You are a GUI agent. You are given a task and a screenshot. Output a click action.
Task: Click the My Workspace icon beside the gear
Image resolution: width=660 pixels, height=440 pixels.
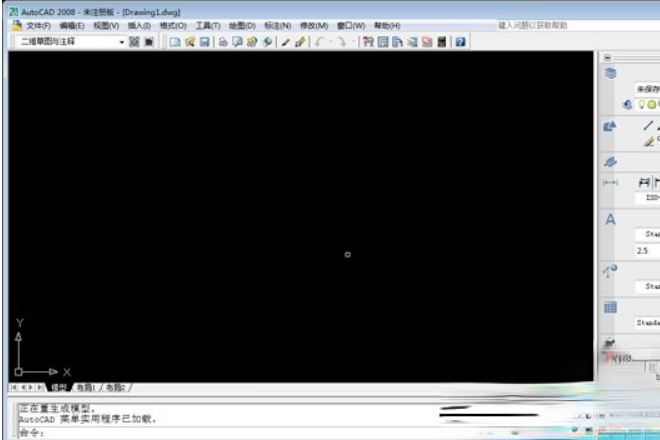[x=149, y=42]
